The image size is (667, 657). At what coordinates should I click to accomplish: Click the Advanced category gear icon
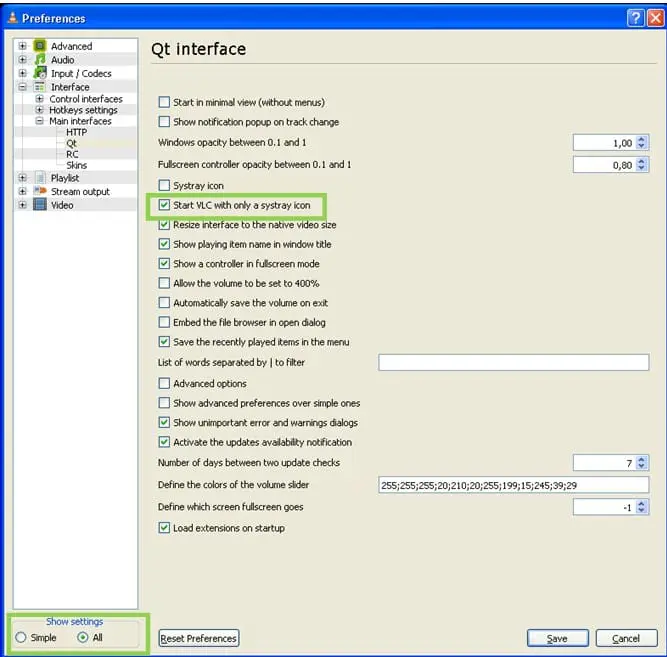click(40, 46)
